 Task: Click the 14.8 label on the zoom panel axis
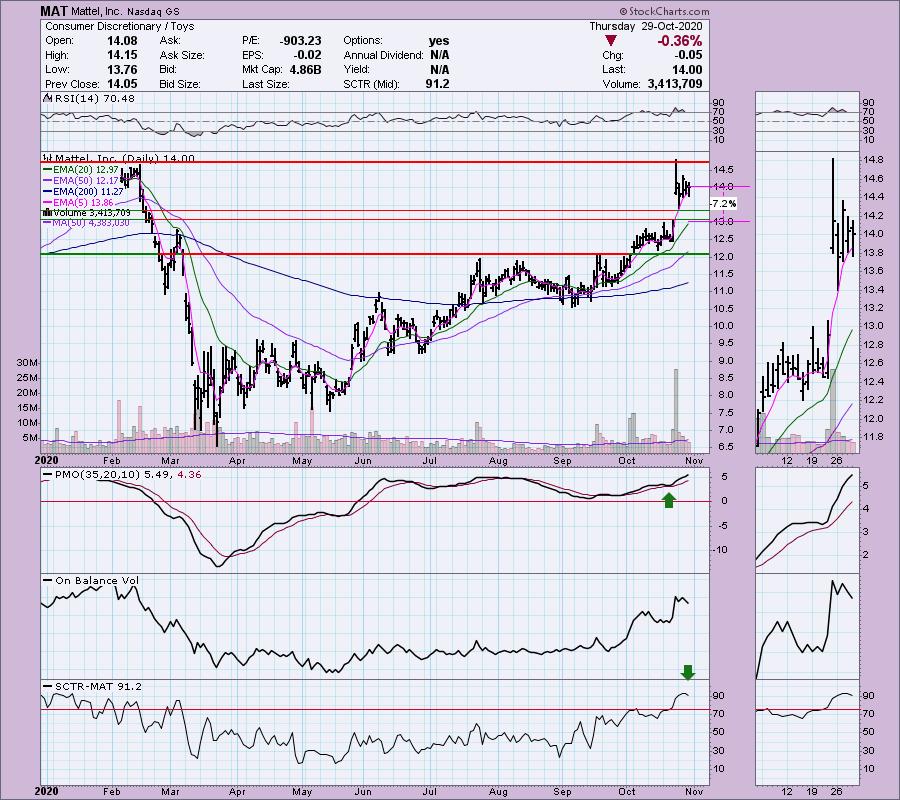(x=872, y=160)
